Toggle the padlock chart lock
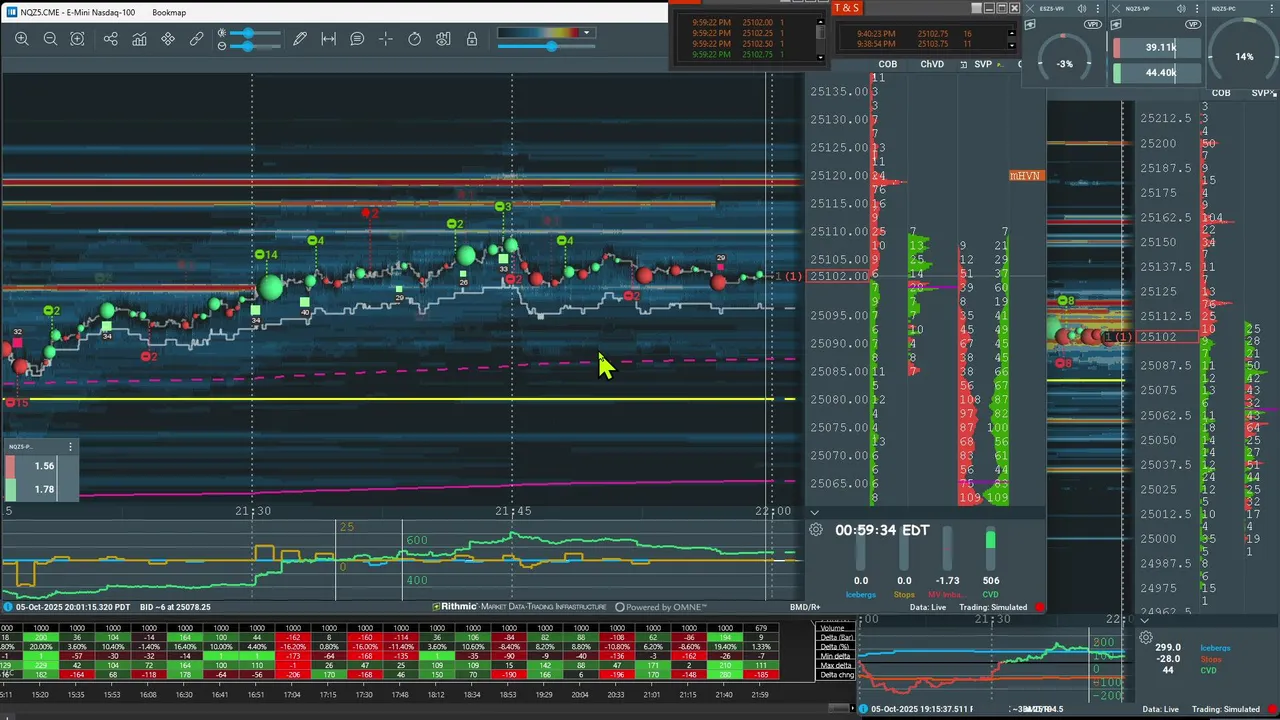Screen dimensions: 1280x720 tap(472, 39)
